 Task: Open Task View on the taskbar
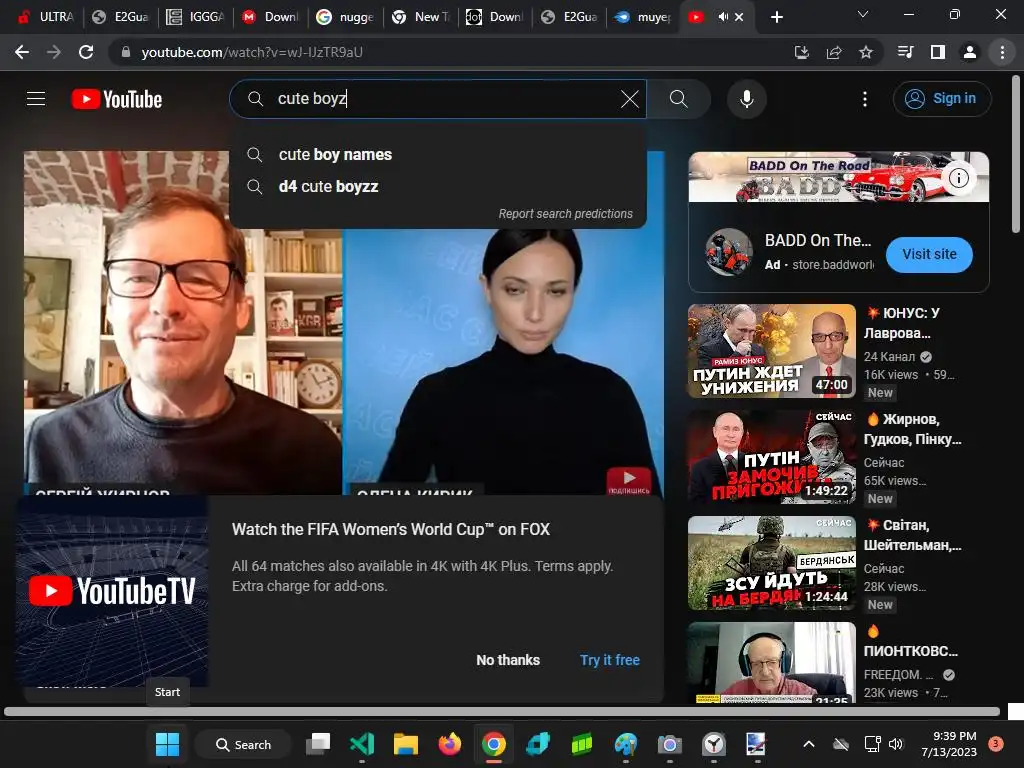point(319,744)
